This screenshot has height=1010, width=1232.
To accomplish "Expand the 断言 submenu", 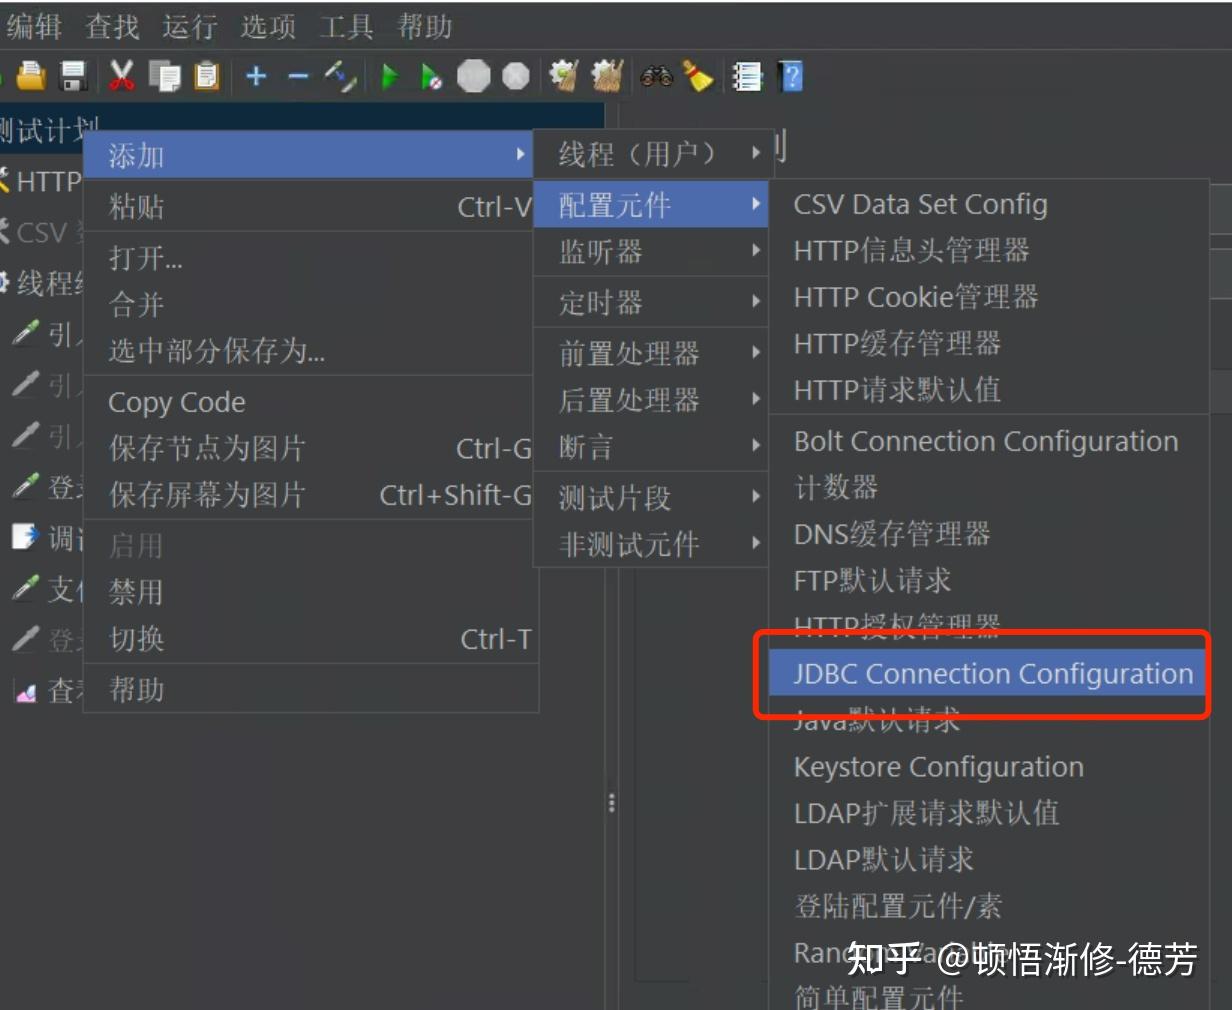I will (x=652, y=447).
